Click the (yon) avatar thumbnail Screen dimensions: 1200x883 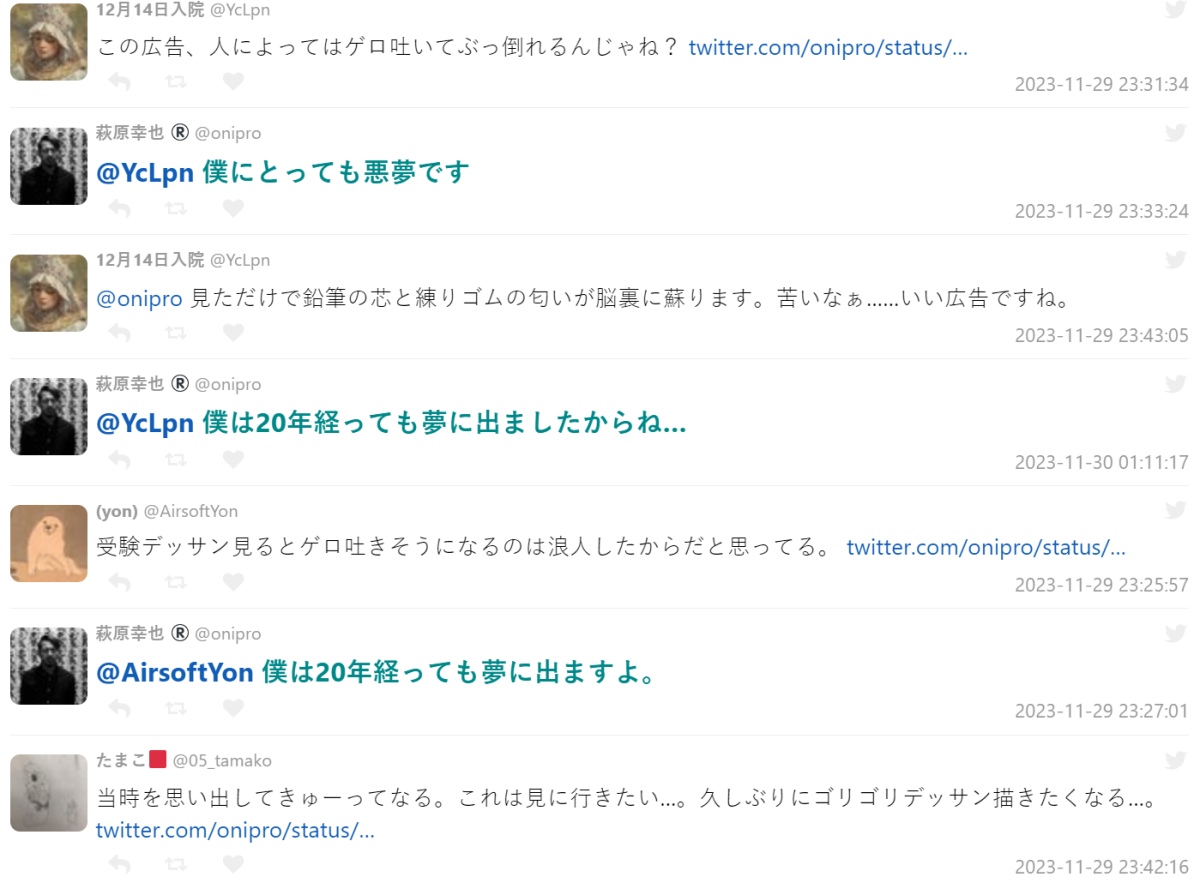coord(49,543)
